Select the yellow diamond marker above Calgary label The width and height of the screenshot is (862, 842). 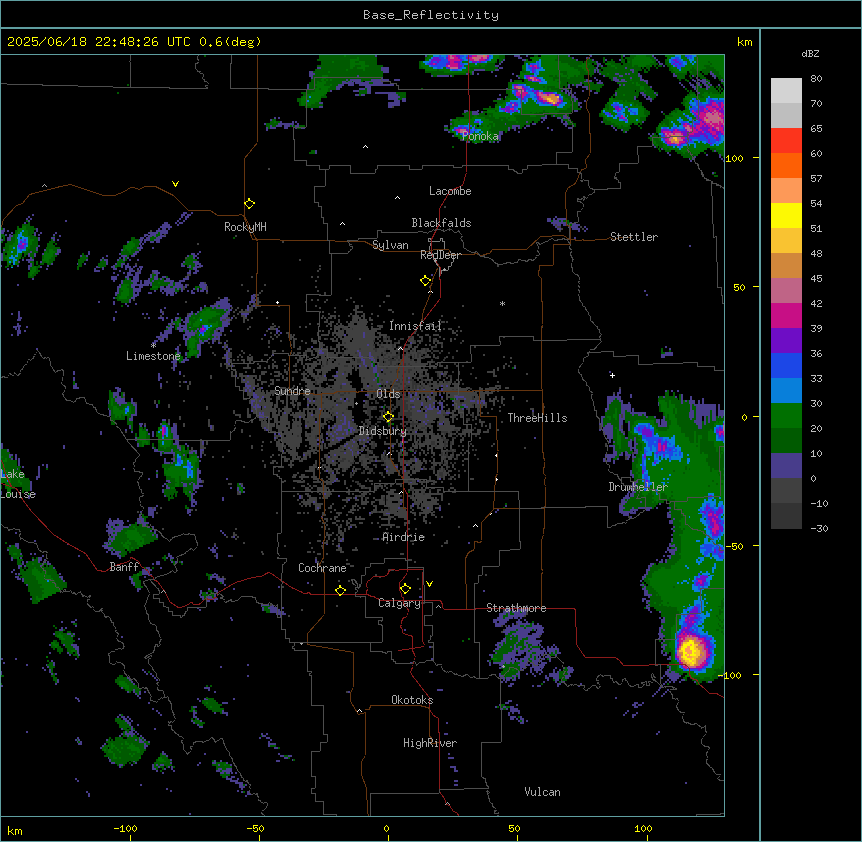click(405, 589)
